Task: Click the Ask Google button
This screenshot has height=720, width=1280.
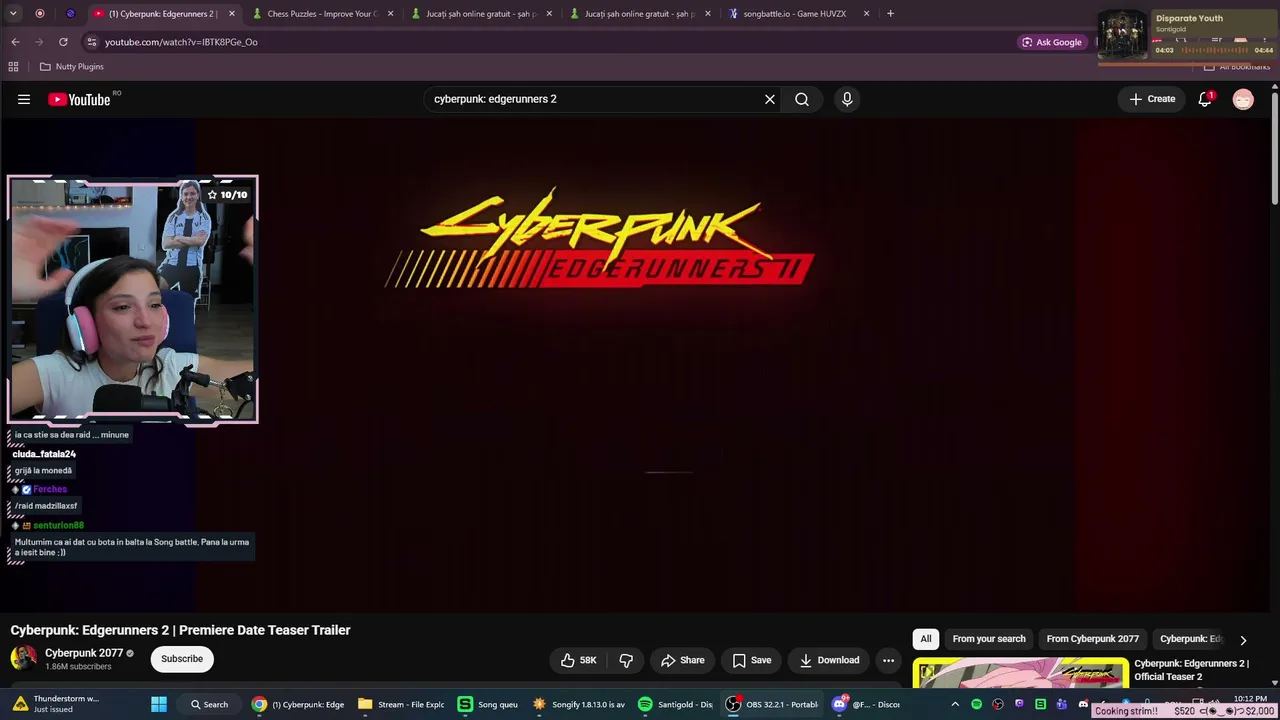Action: pyautogui.click(x=1051, y=42)
